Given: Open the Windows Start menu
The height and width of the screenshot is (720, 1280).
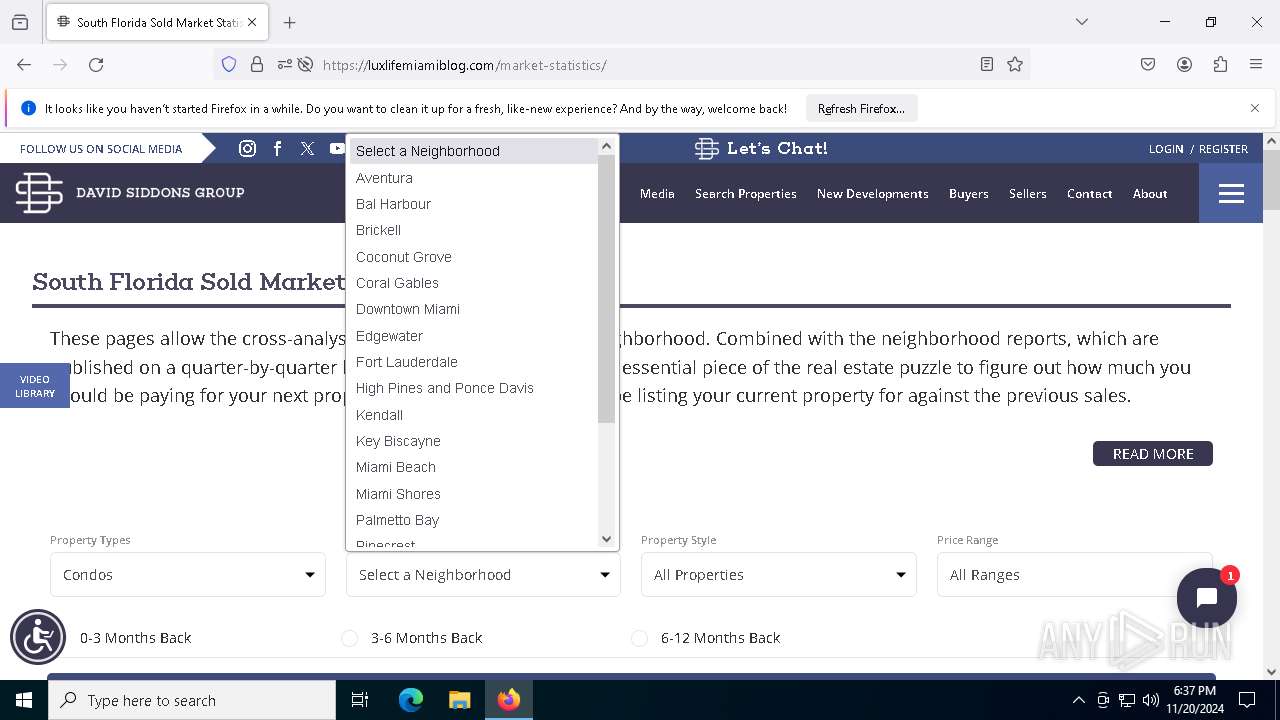Looking at the screenshot, I should pos(24,700).
